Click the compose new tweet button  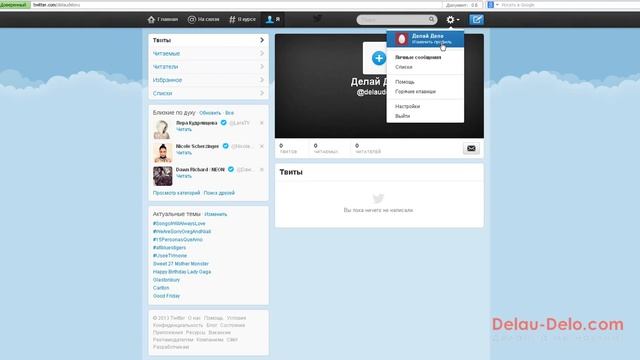pyautogui.click(x=476, y=19)
